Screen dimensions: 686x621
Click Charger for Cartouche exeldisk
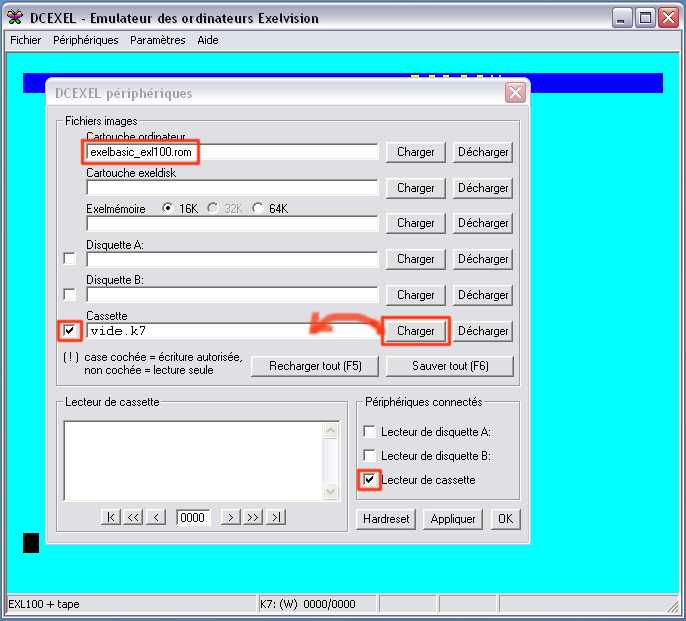416,188
